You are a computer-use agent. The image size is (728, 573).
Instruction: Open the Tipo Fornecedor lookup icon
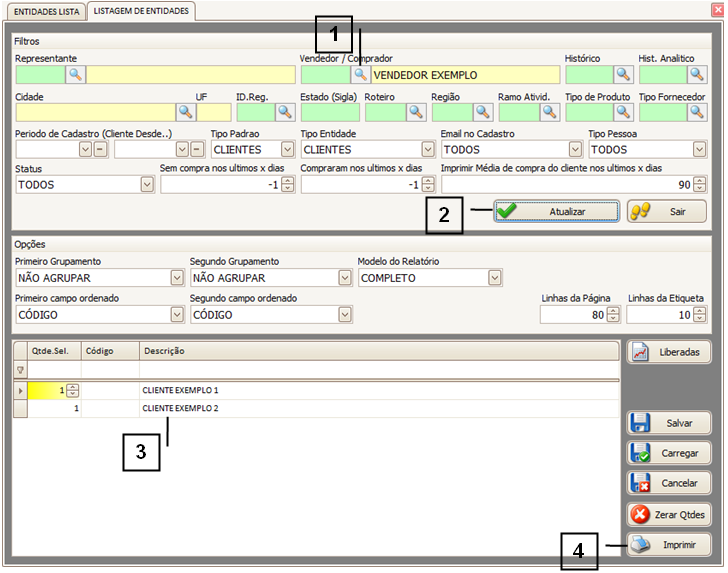click(697, 112)
